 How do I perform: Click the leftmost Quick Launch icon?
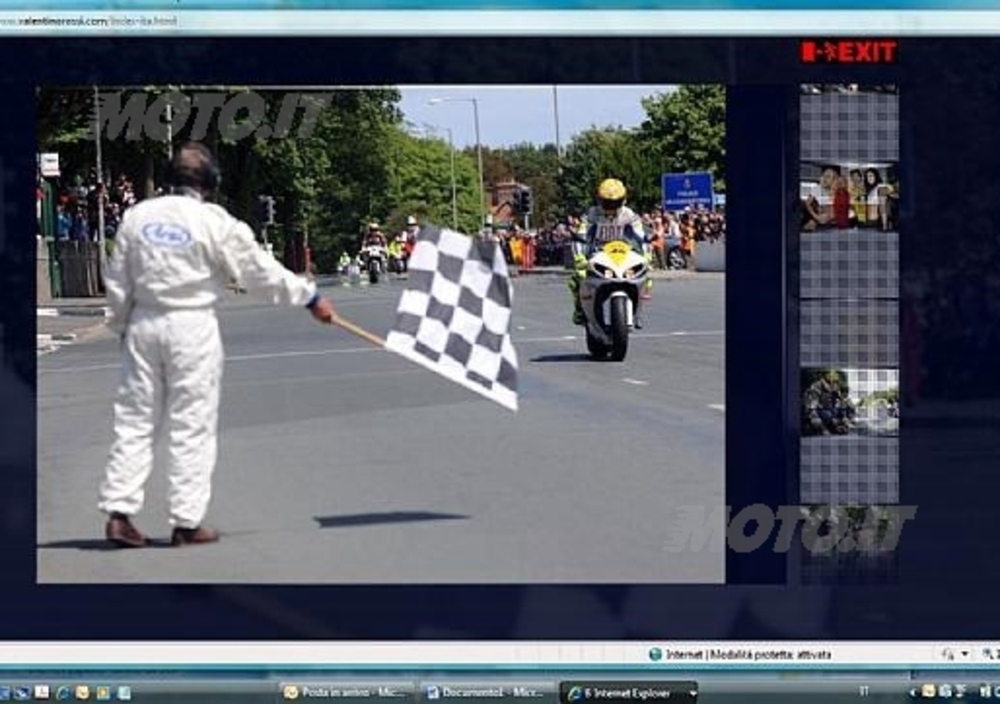click(x=4, y=692)
